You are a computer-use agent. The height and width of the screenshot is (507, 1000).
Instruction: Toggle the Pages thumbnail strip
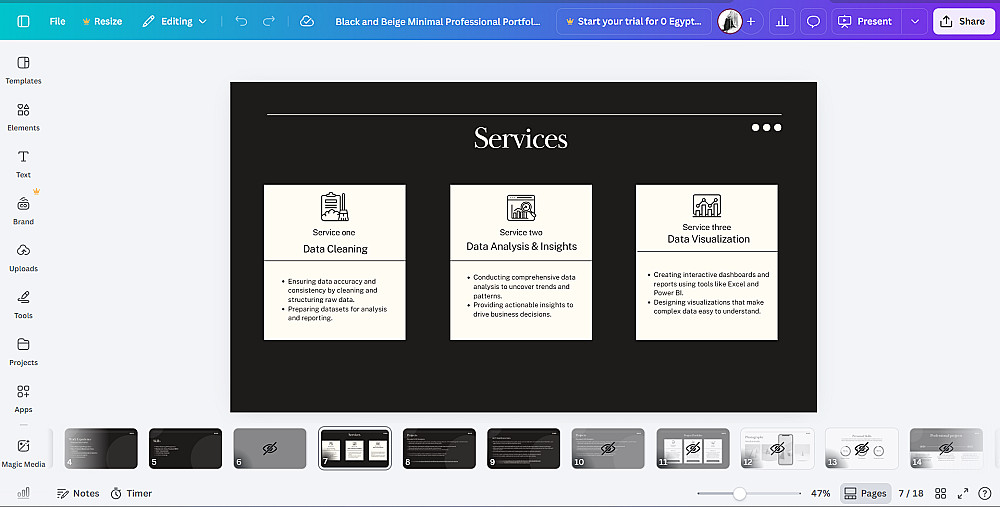tap(865, 493)
